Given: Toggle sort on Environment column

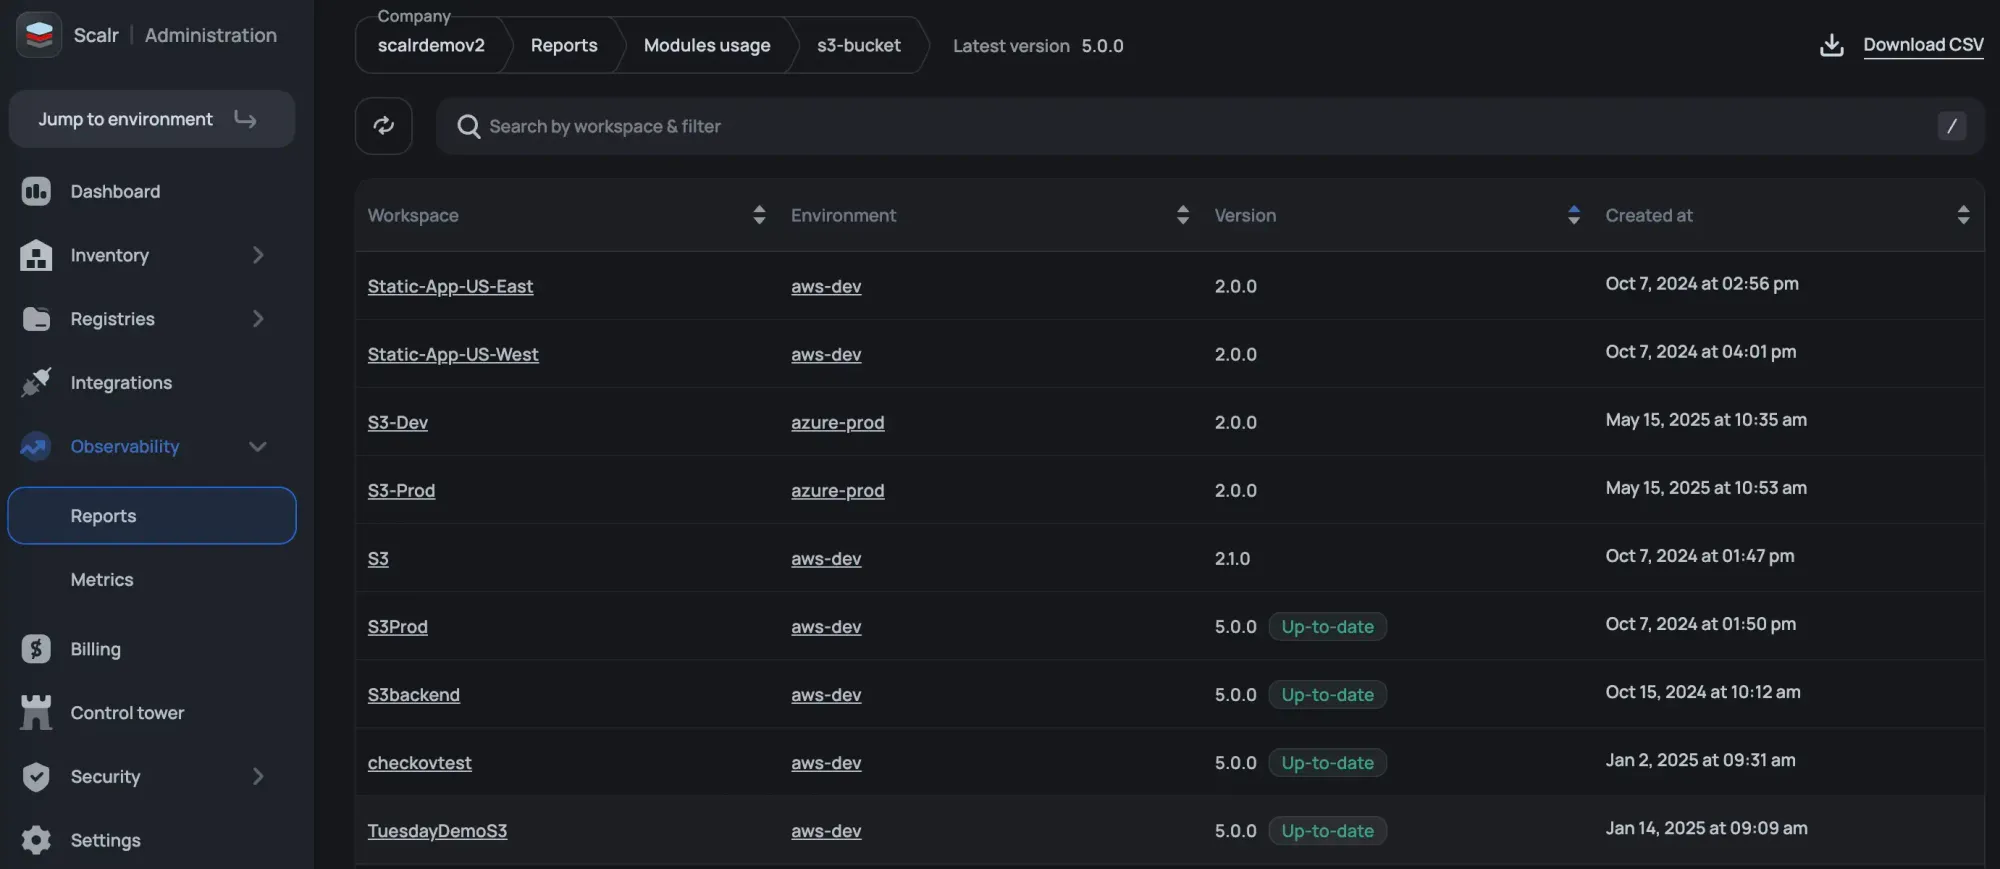Looking at the screenshot, I should 1182,215.
